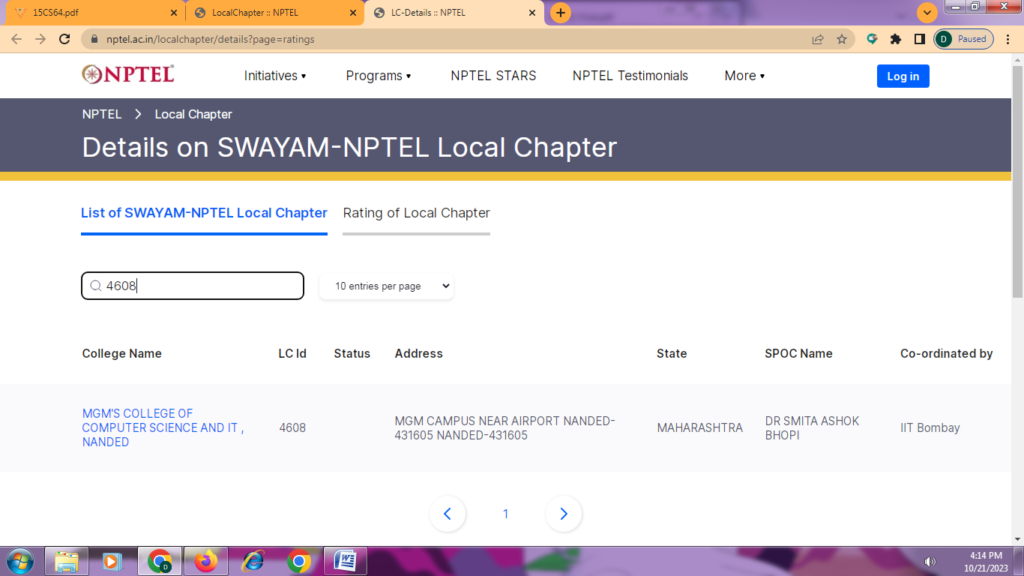This screenshot has height=576, width=1024.
Task: Go to the next results page arrow
Action: pyautogui.click(x=564, y=514)
